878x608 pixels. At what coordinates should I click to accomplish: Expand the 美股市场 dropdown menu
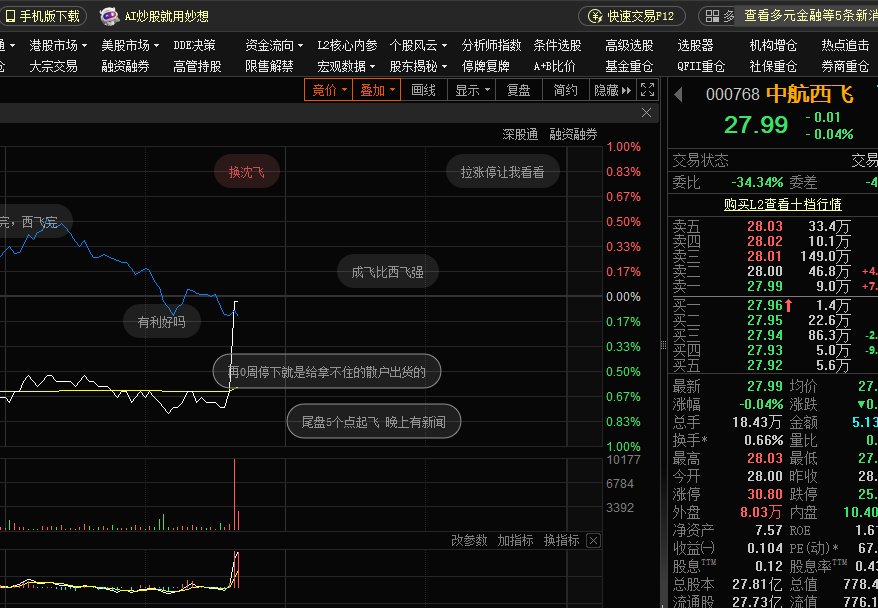coord(130,45)
